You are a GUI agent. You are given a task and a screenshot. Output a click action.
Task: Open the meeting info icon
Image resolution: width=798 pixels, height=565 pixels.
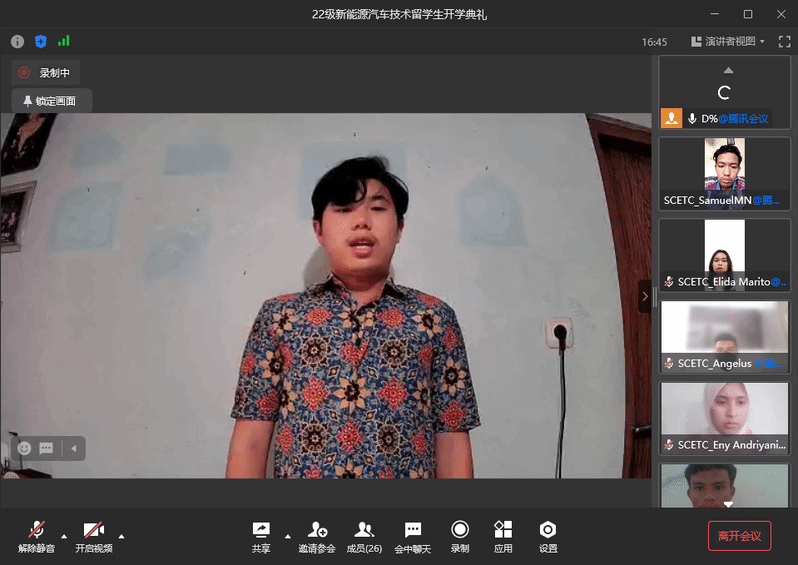(17, 41)
